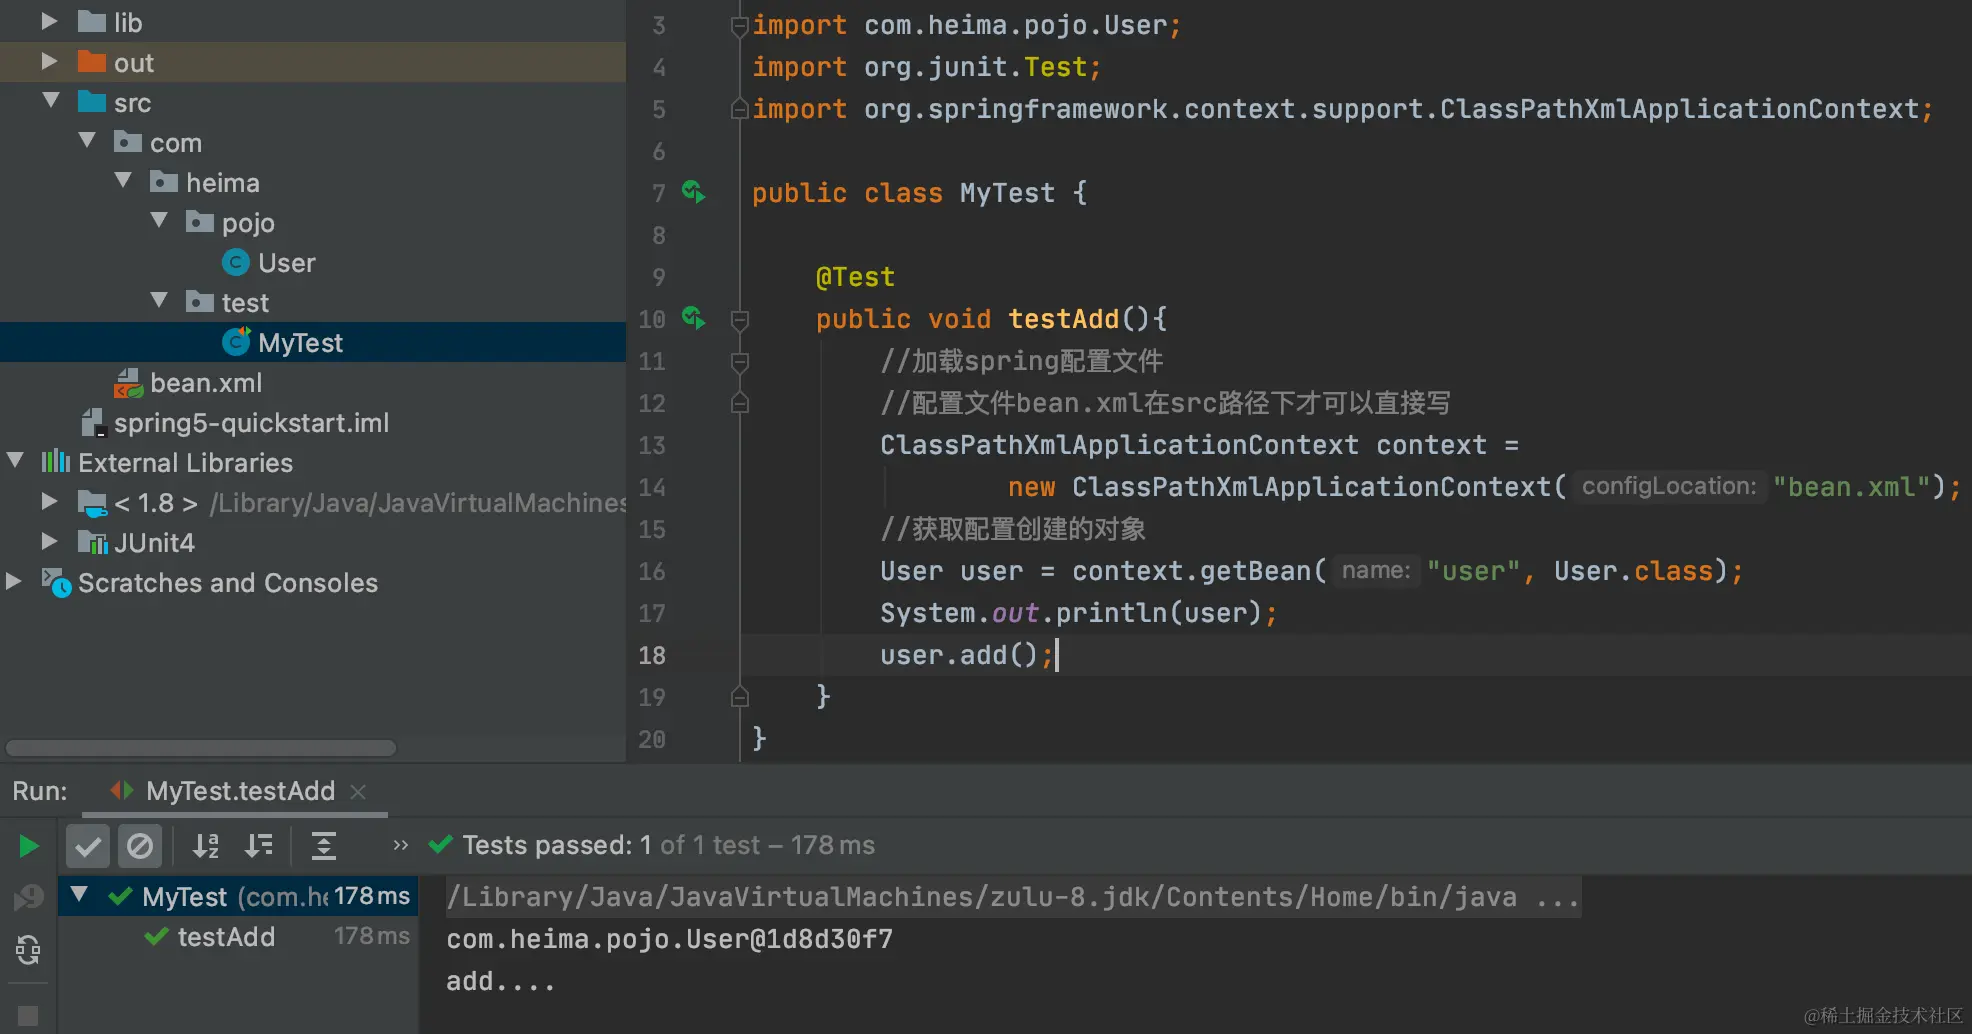
Task: Click the green Run button in Run panel
Action: [x=29, y=847]
